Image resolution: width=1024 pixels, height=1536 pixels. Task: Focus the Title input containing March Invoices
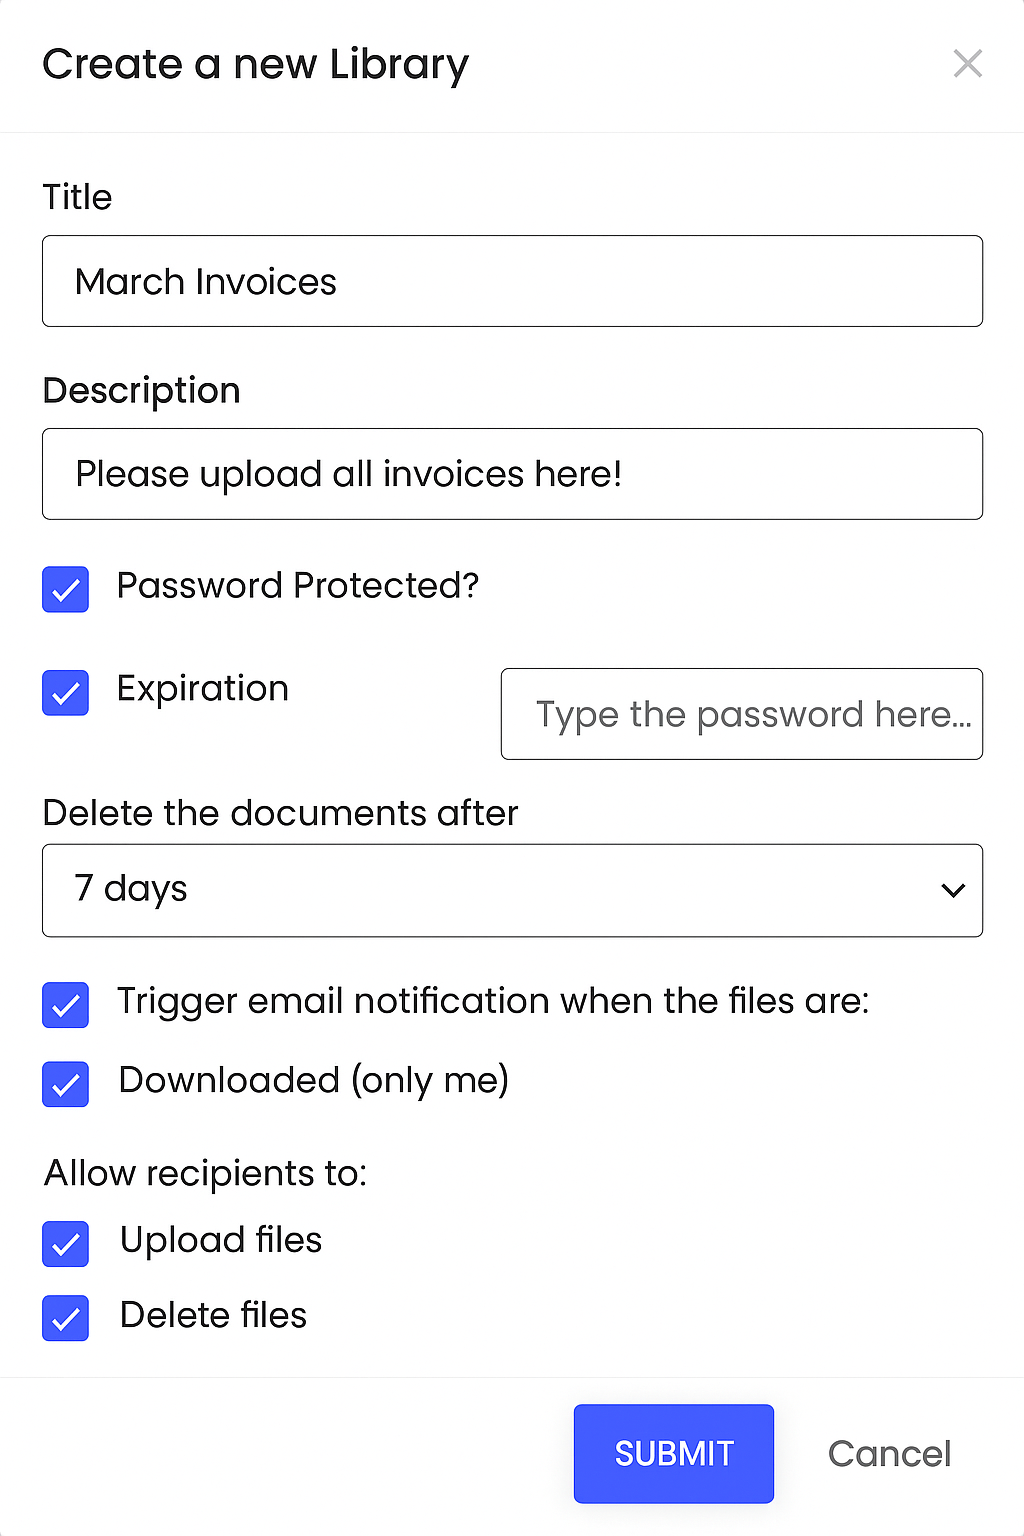coord(512,281)
